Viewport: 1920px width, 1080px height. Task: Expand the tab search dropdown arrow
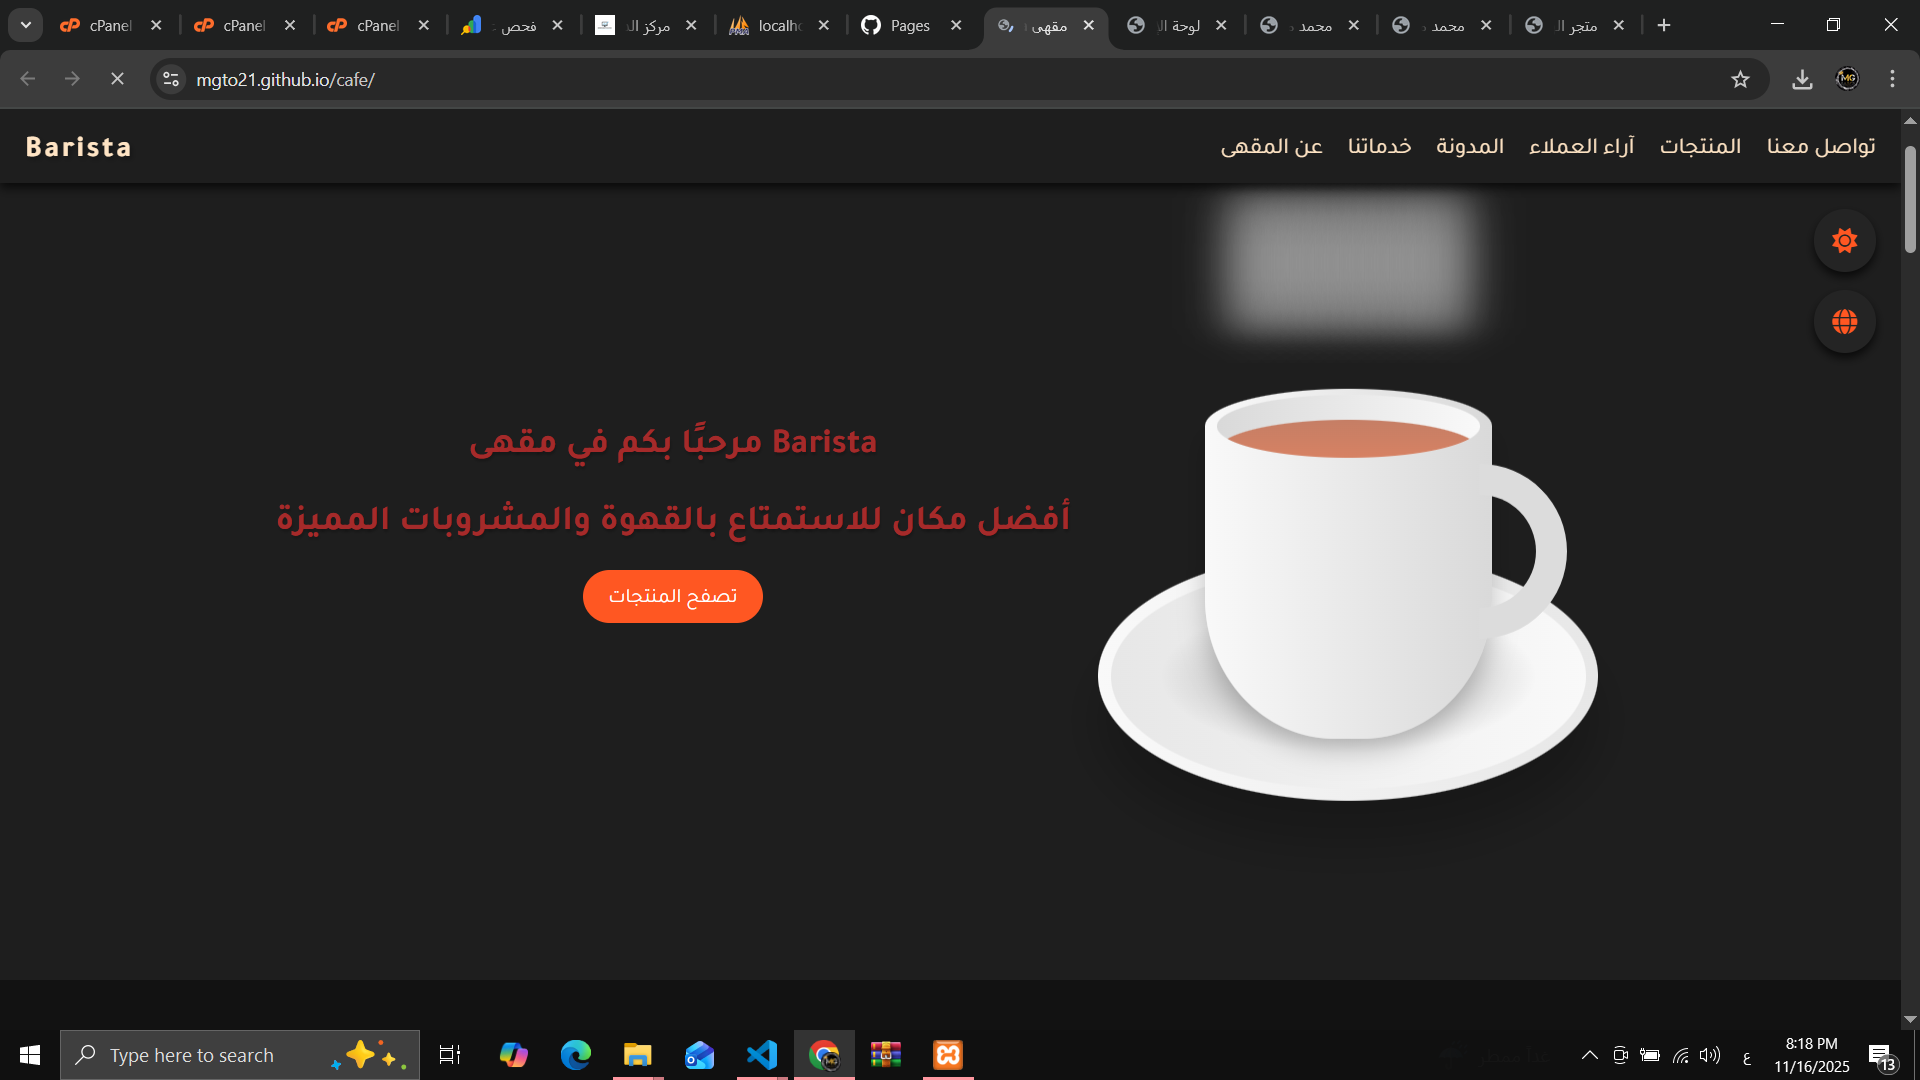point(26,25)
